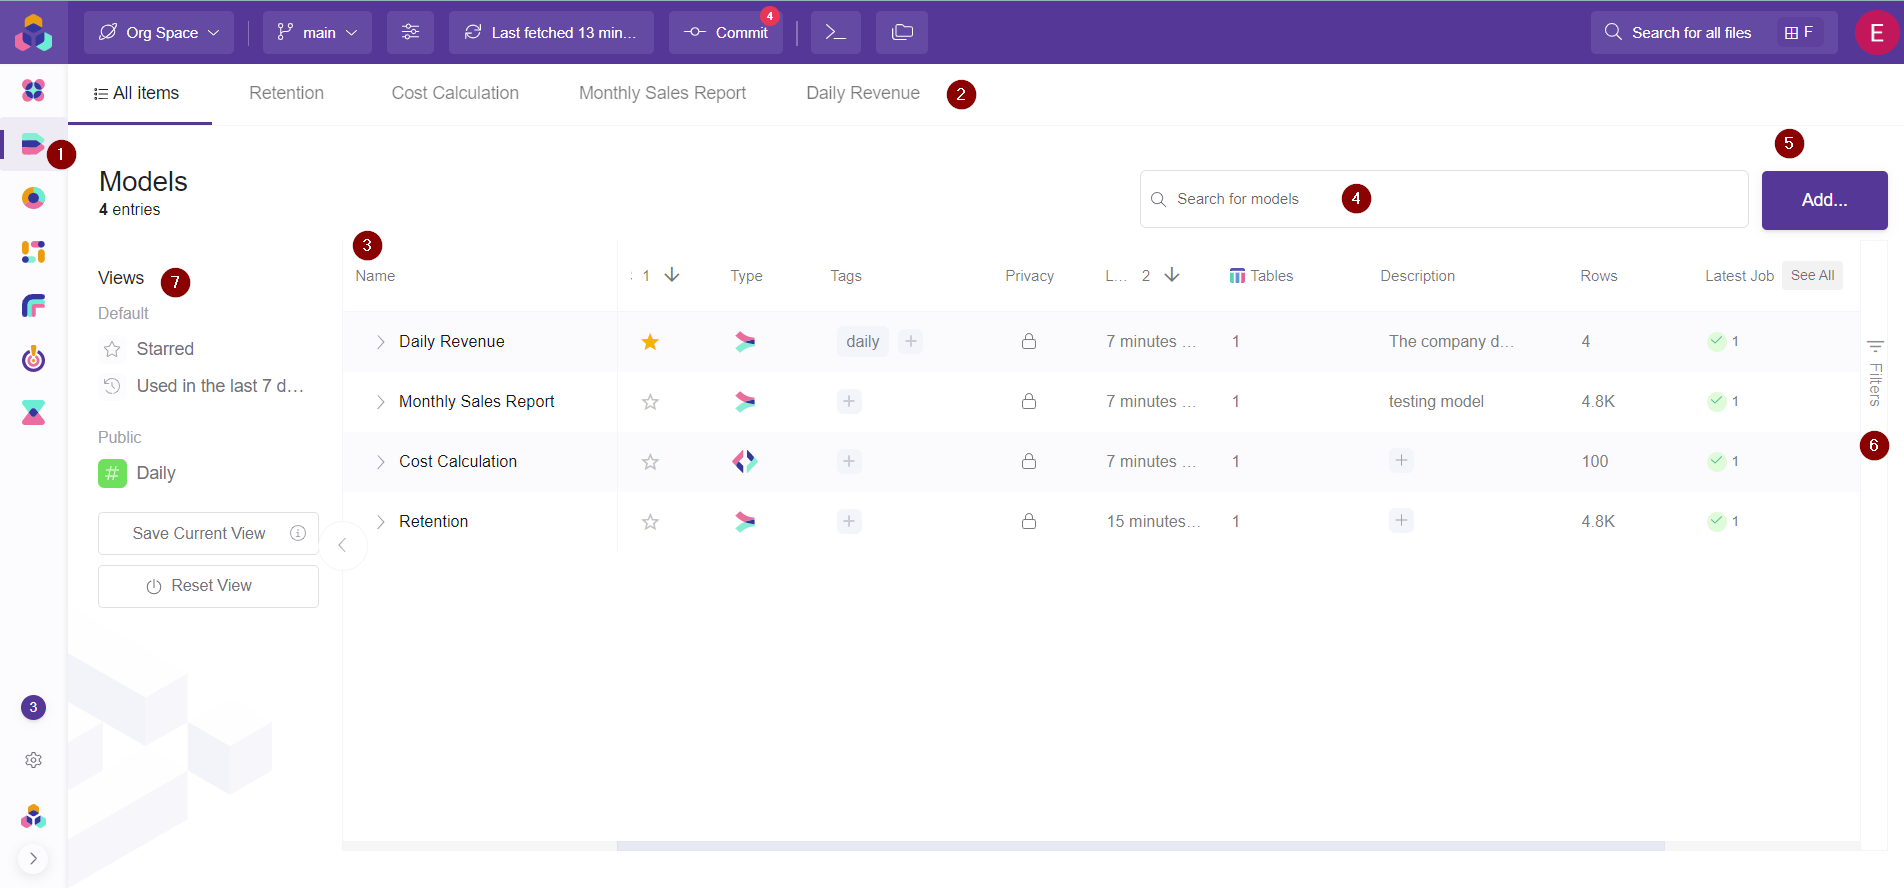Open the colored blocks dashboard sidebar icon
This screenshot has height=888, width=1904.
tap(33, 252)
